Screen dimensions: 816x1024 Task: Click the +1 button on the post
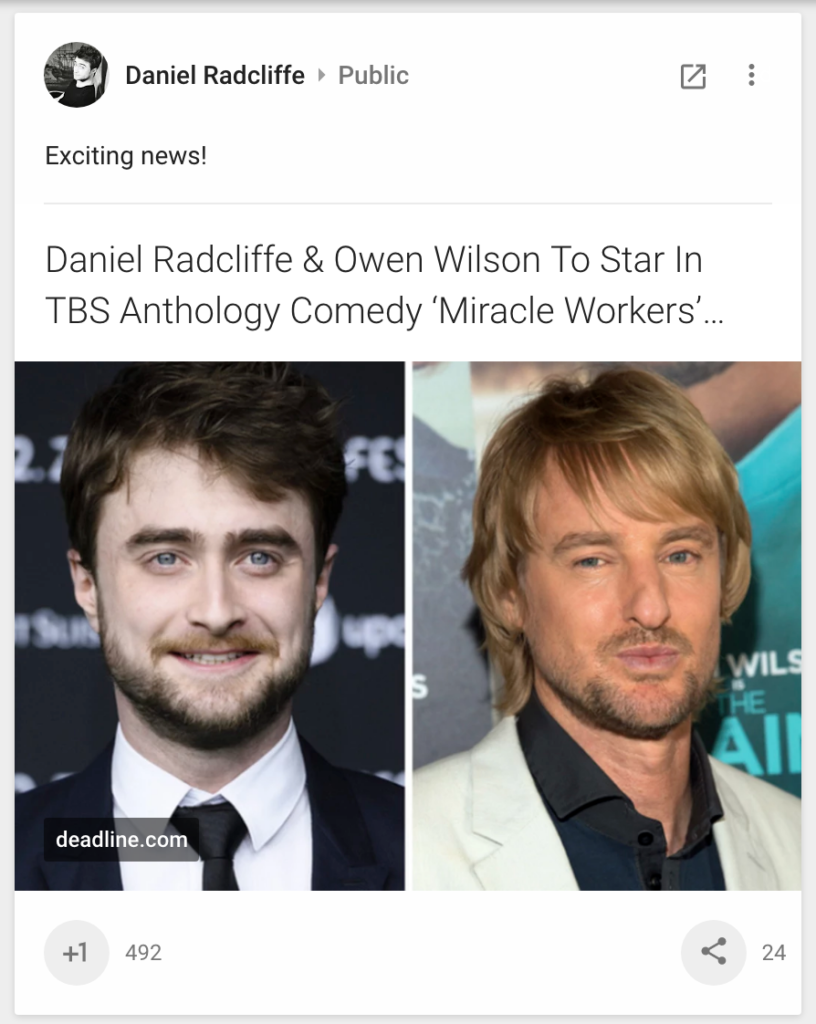click(76, 952)
